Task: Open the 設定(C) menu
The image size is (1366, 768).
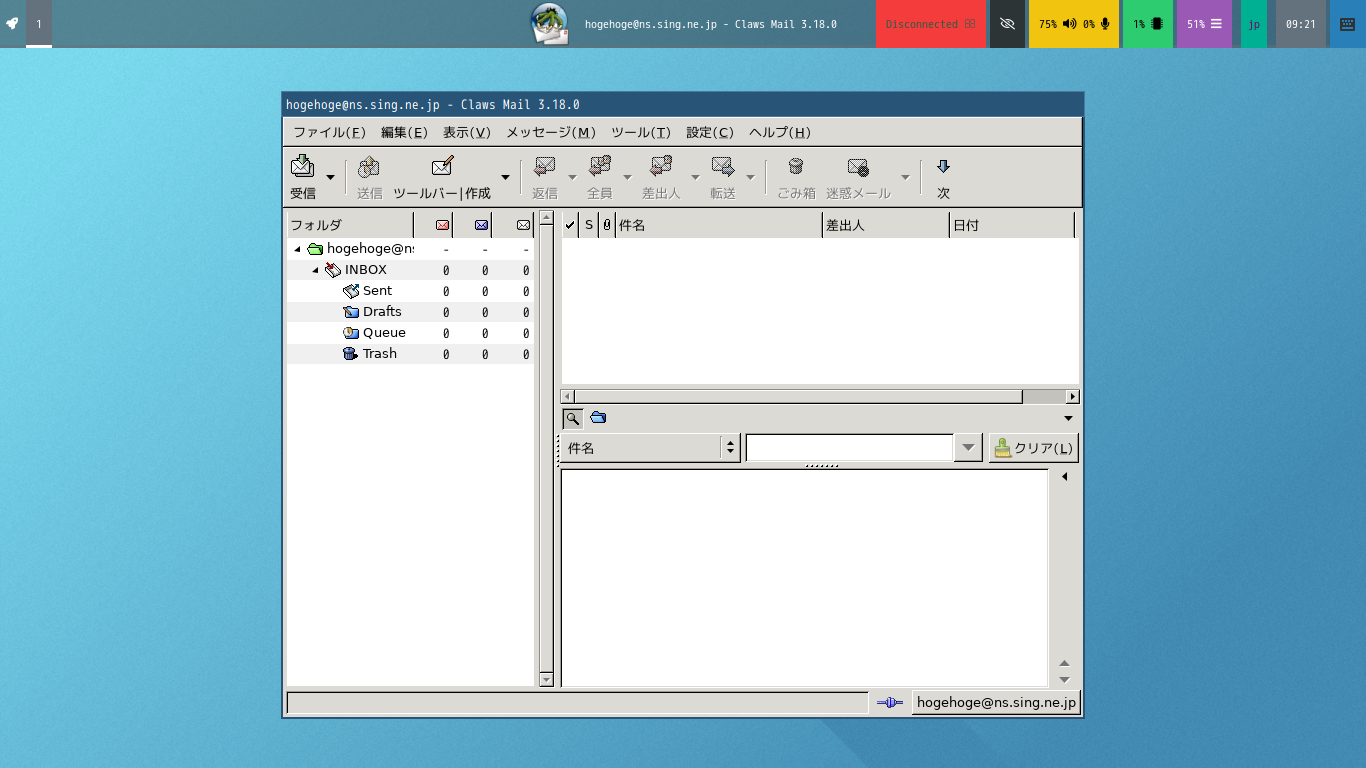Action: point(710,132)
